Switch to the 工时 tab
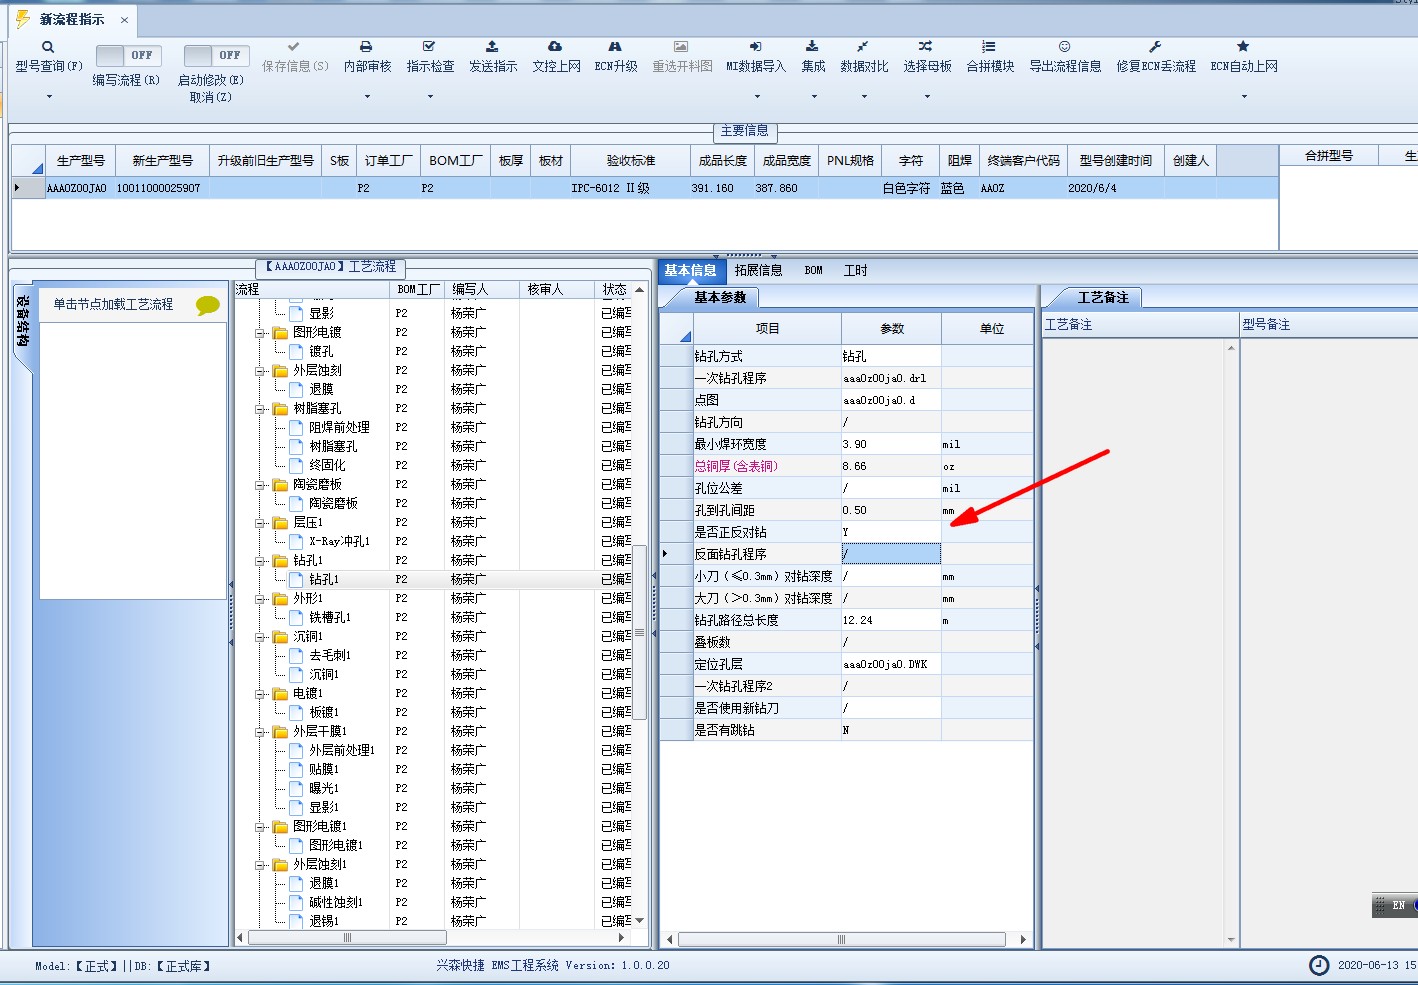This screenshot has height=985, width=1418. 855,270
